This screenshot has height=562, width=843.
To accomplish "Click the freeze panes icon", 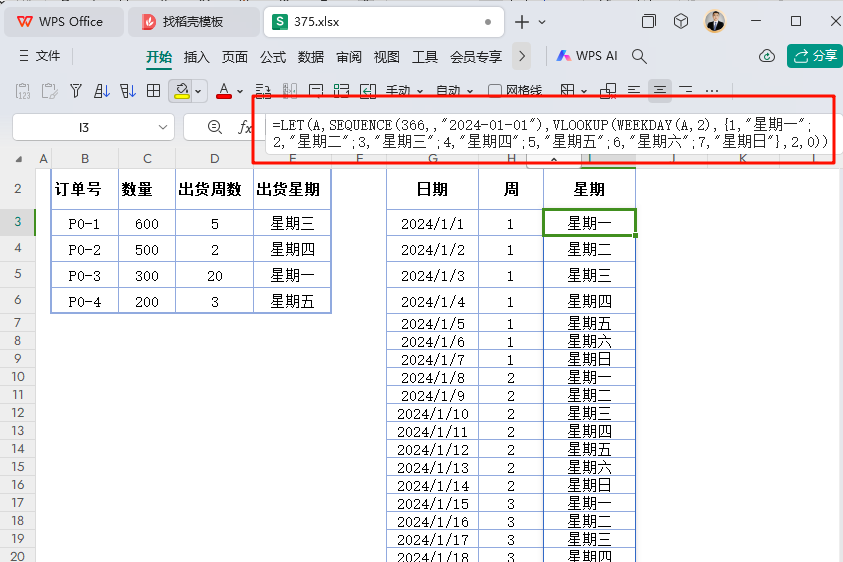I will pos(608,91).
